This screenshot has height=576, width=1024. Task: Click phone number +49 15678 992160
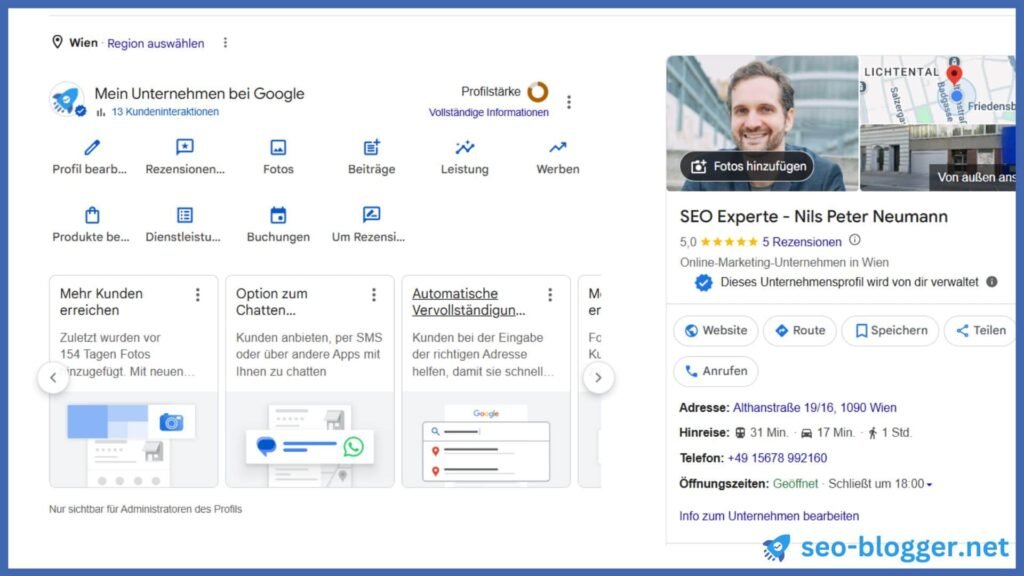(777, 458)
